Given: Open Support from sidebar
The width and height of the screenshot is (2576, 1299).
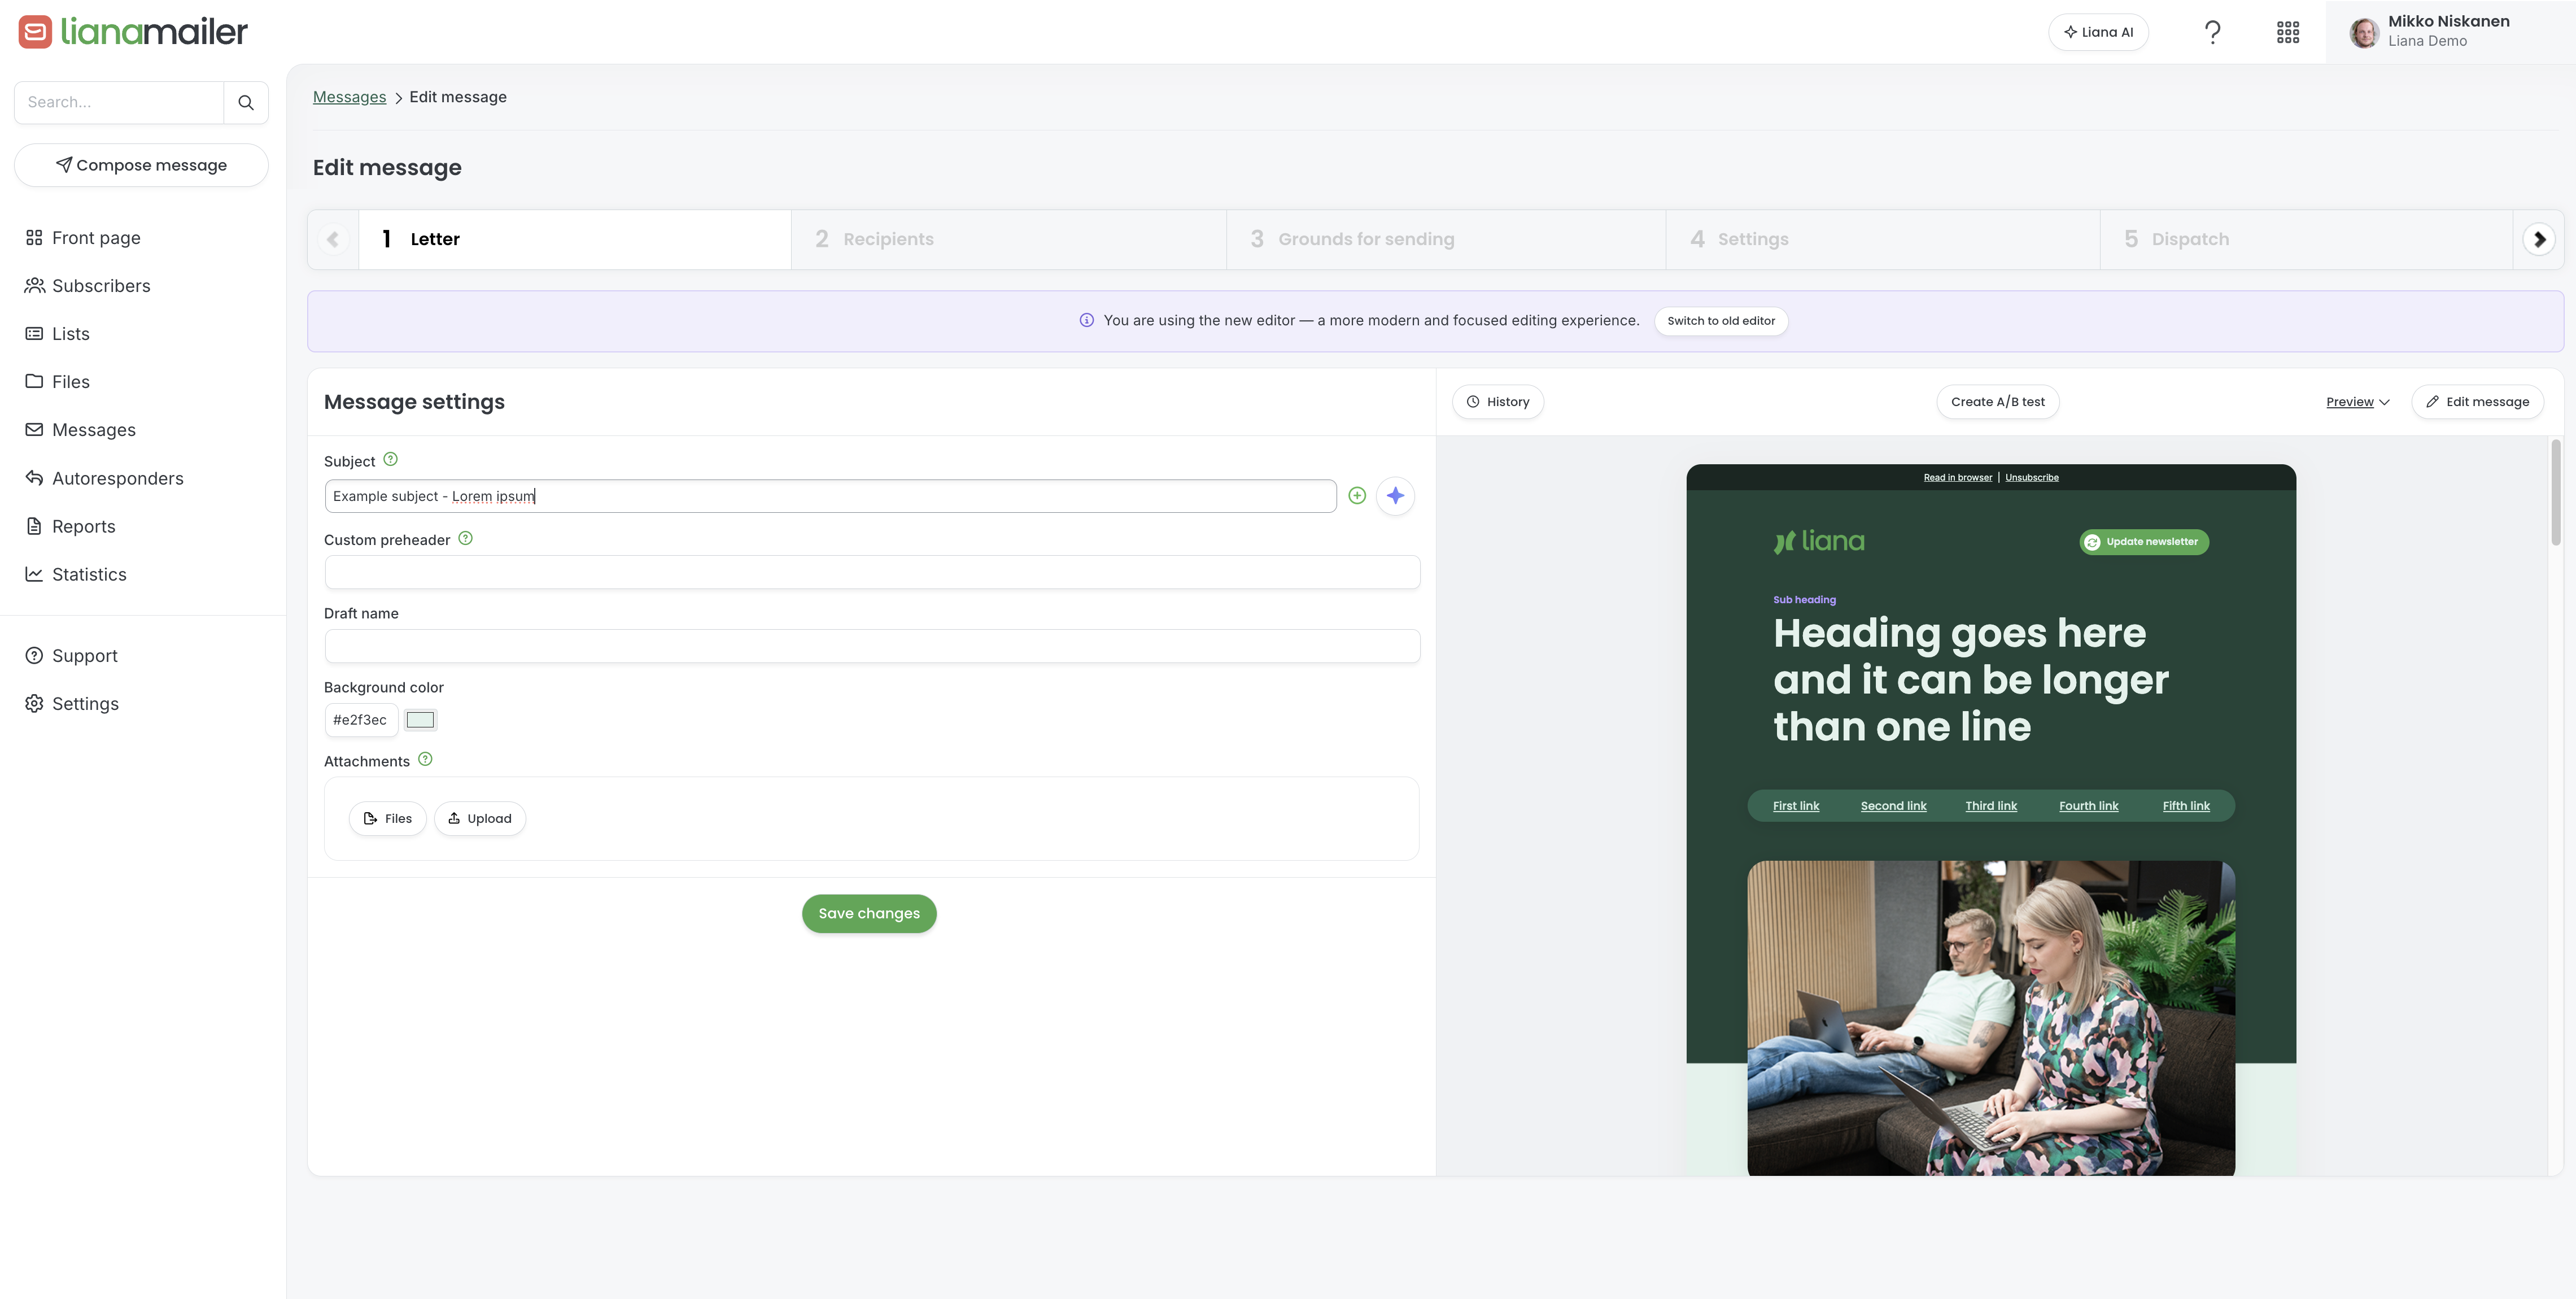Looking at the screenshot, I should (71, 655).
